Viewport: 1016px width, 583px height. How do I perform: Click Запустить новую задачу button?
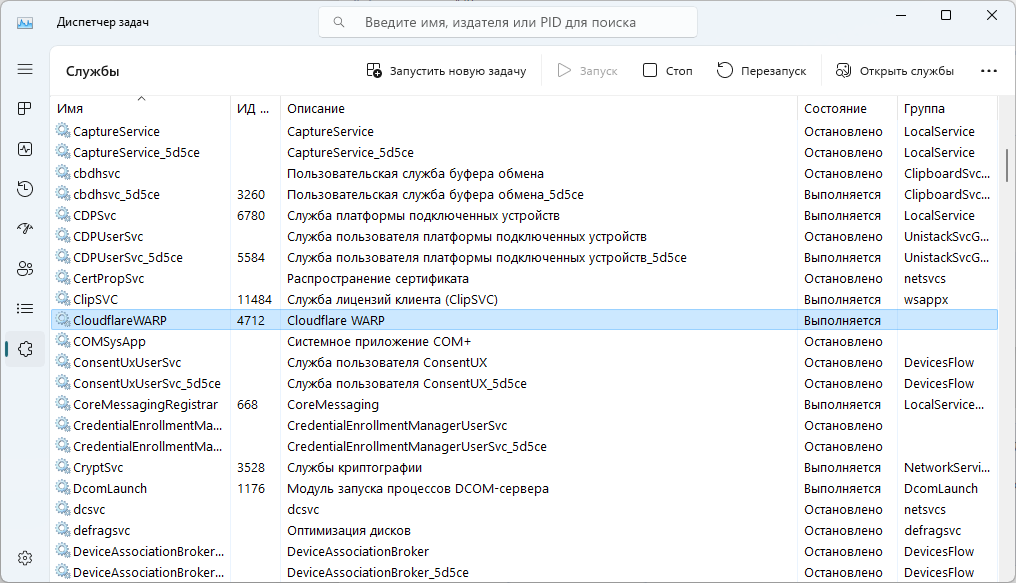point(446,71)
